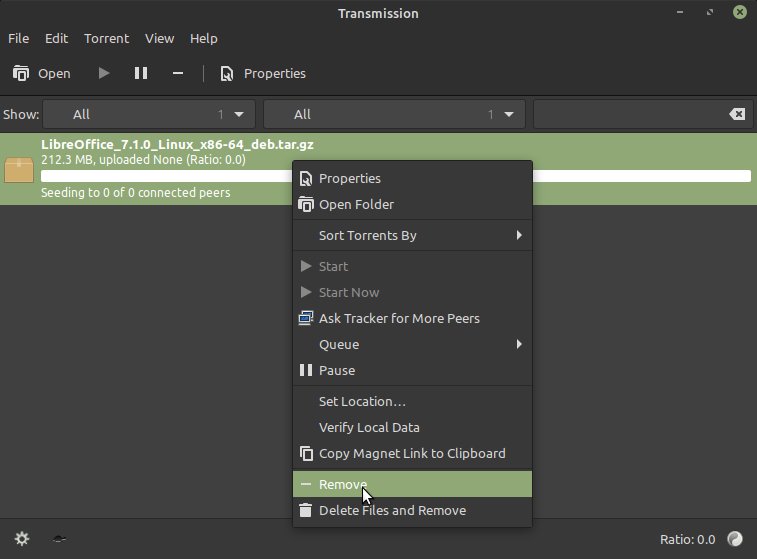This screenshot has width=757, height=559.
Task: Choose Pause in the context menu
Action: tap(412, 371)
